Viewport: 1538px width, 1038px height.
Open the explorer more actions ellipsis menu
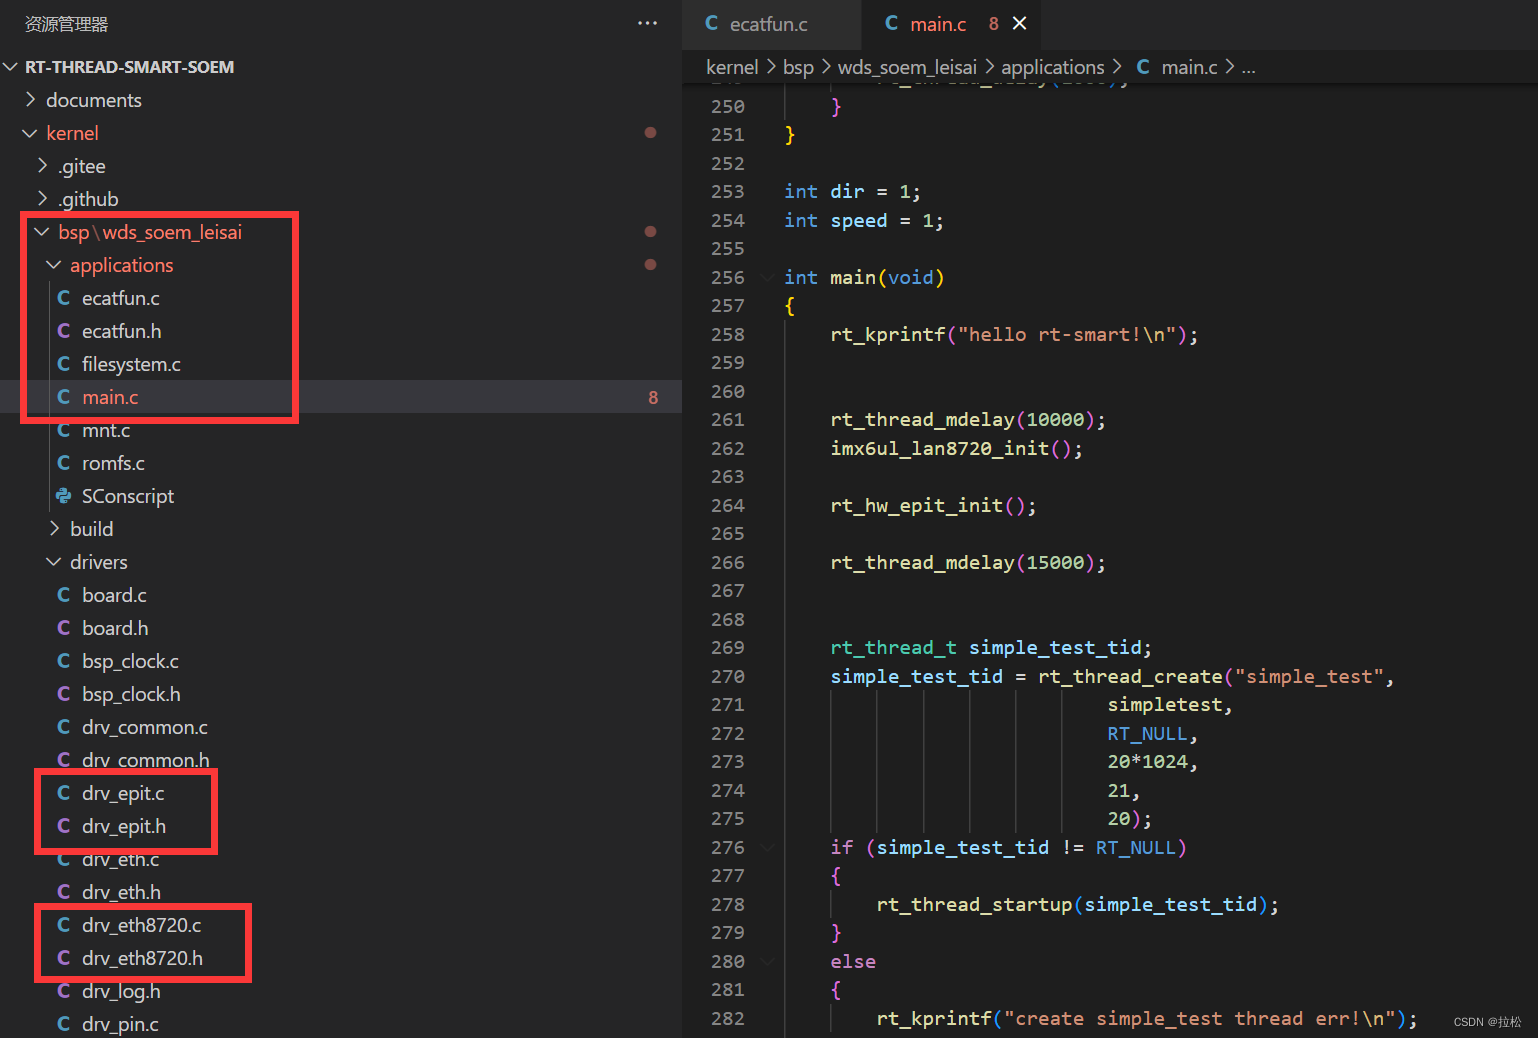point(647,23)
